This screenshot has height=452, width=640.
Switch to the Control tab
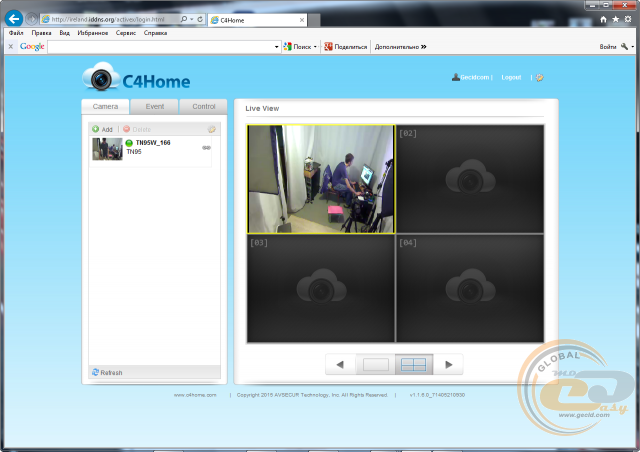[x=204, y=107]
